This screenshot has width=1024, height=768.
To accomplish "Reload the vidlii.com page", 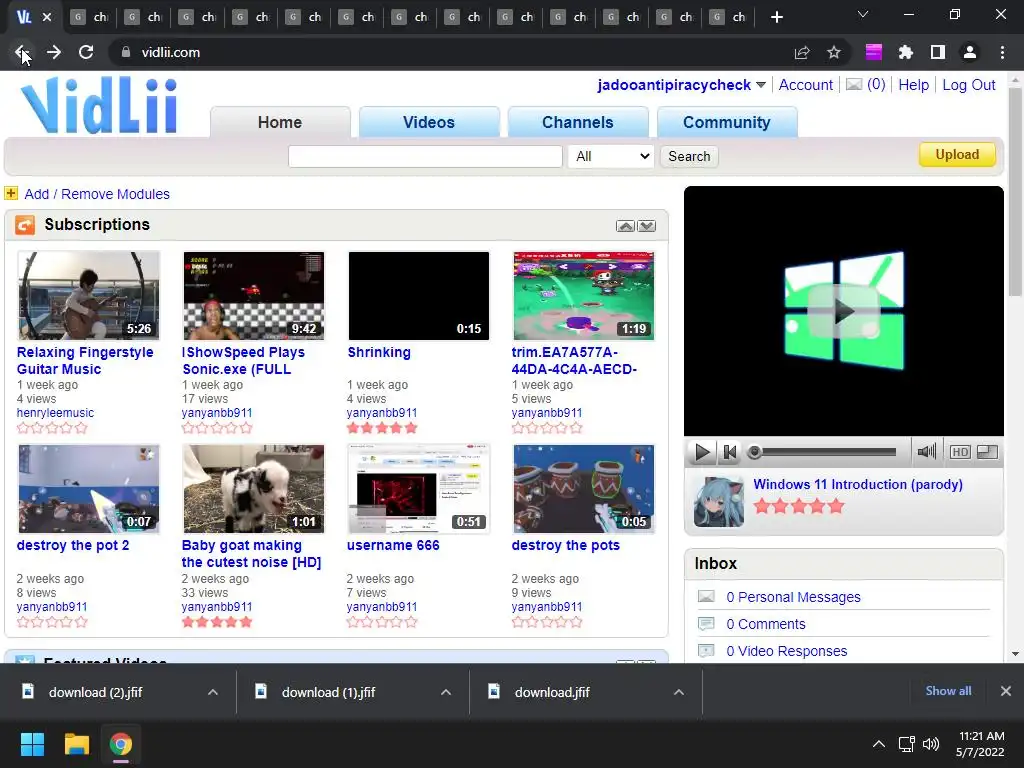I will click(x=86, y=52).
